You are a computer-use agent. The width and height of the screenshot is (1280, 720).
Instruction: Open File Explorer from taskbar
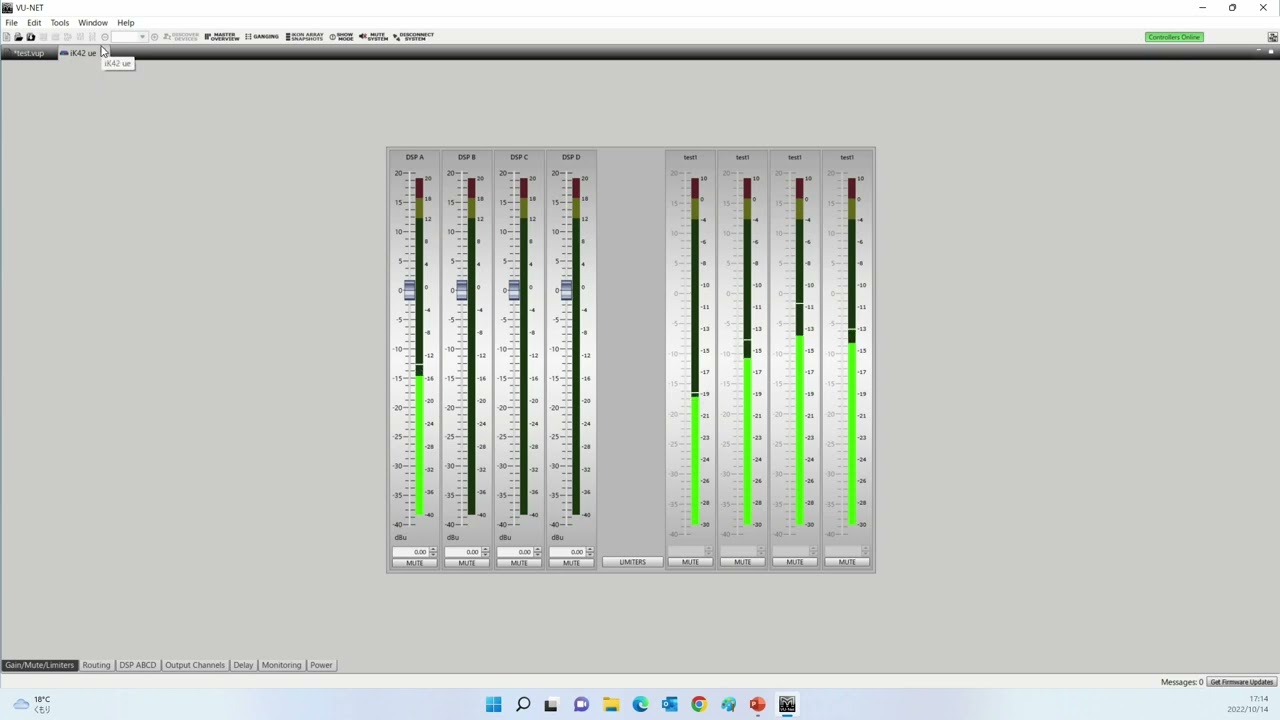[611, 704]
